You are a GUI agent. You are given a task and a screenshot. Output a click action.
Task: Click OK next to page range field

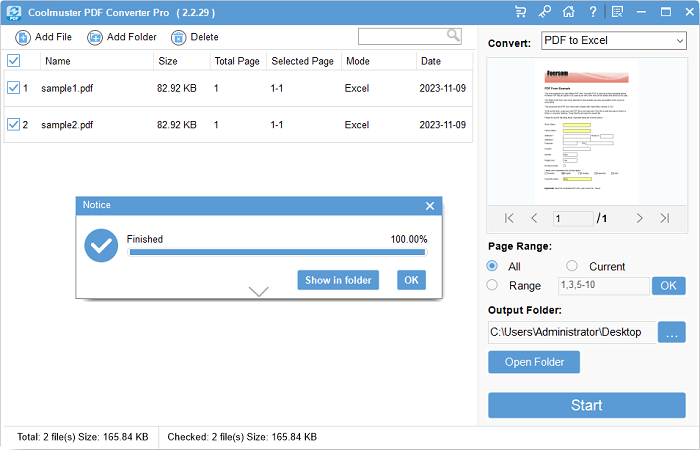point(668,286)
